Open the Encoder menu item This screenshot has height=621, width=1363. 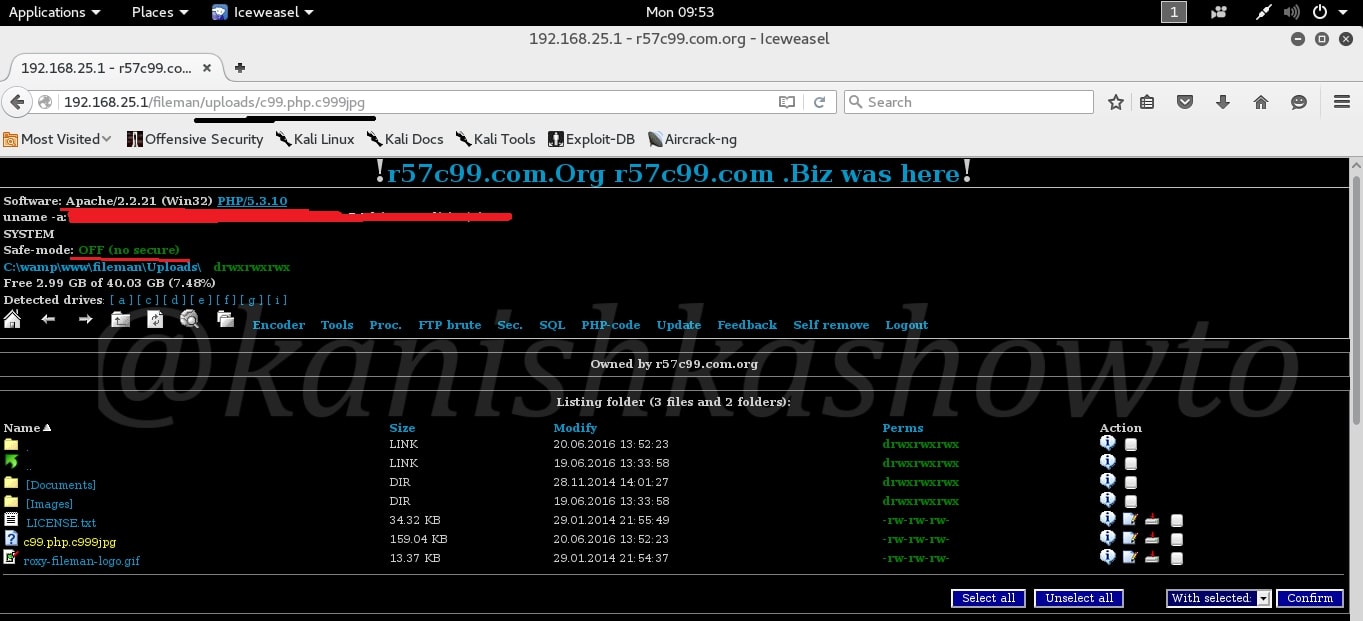(279, 325)
